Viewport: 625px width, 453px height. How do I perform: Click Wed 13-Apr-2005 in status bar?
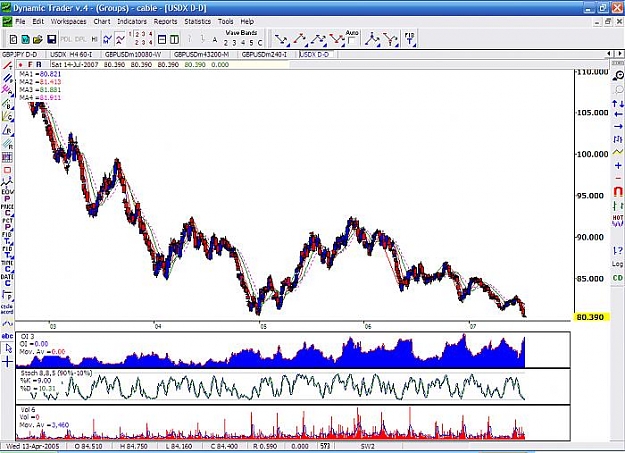pyautogui.click(x=33, y=446)
